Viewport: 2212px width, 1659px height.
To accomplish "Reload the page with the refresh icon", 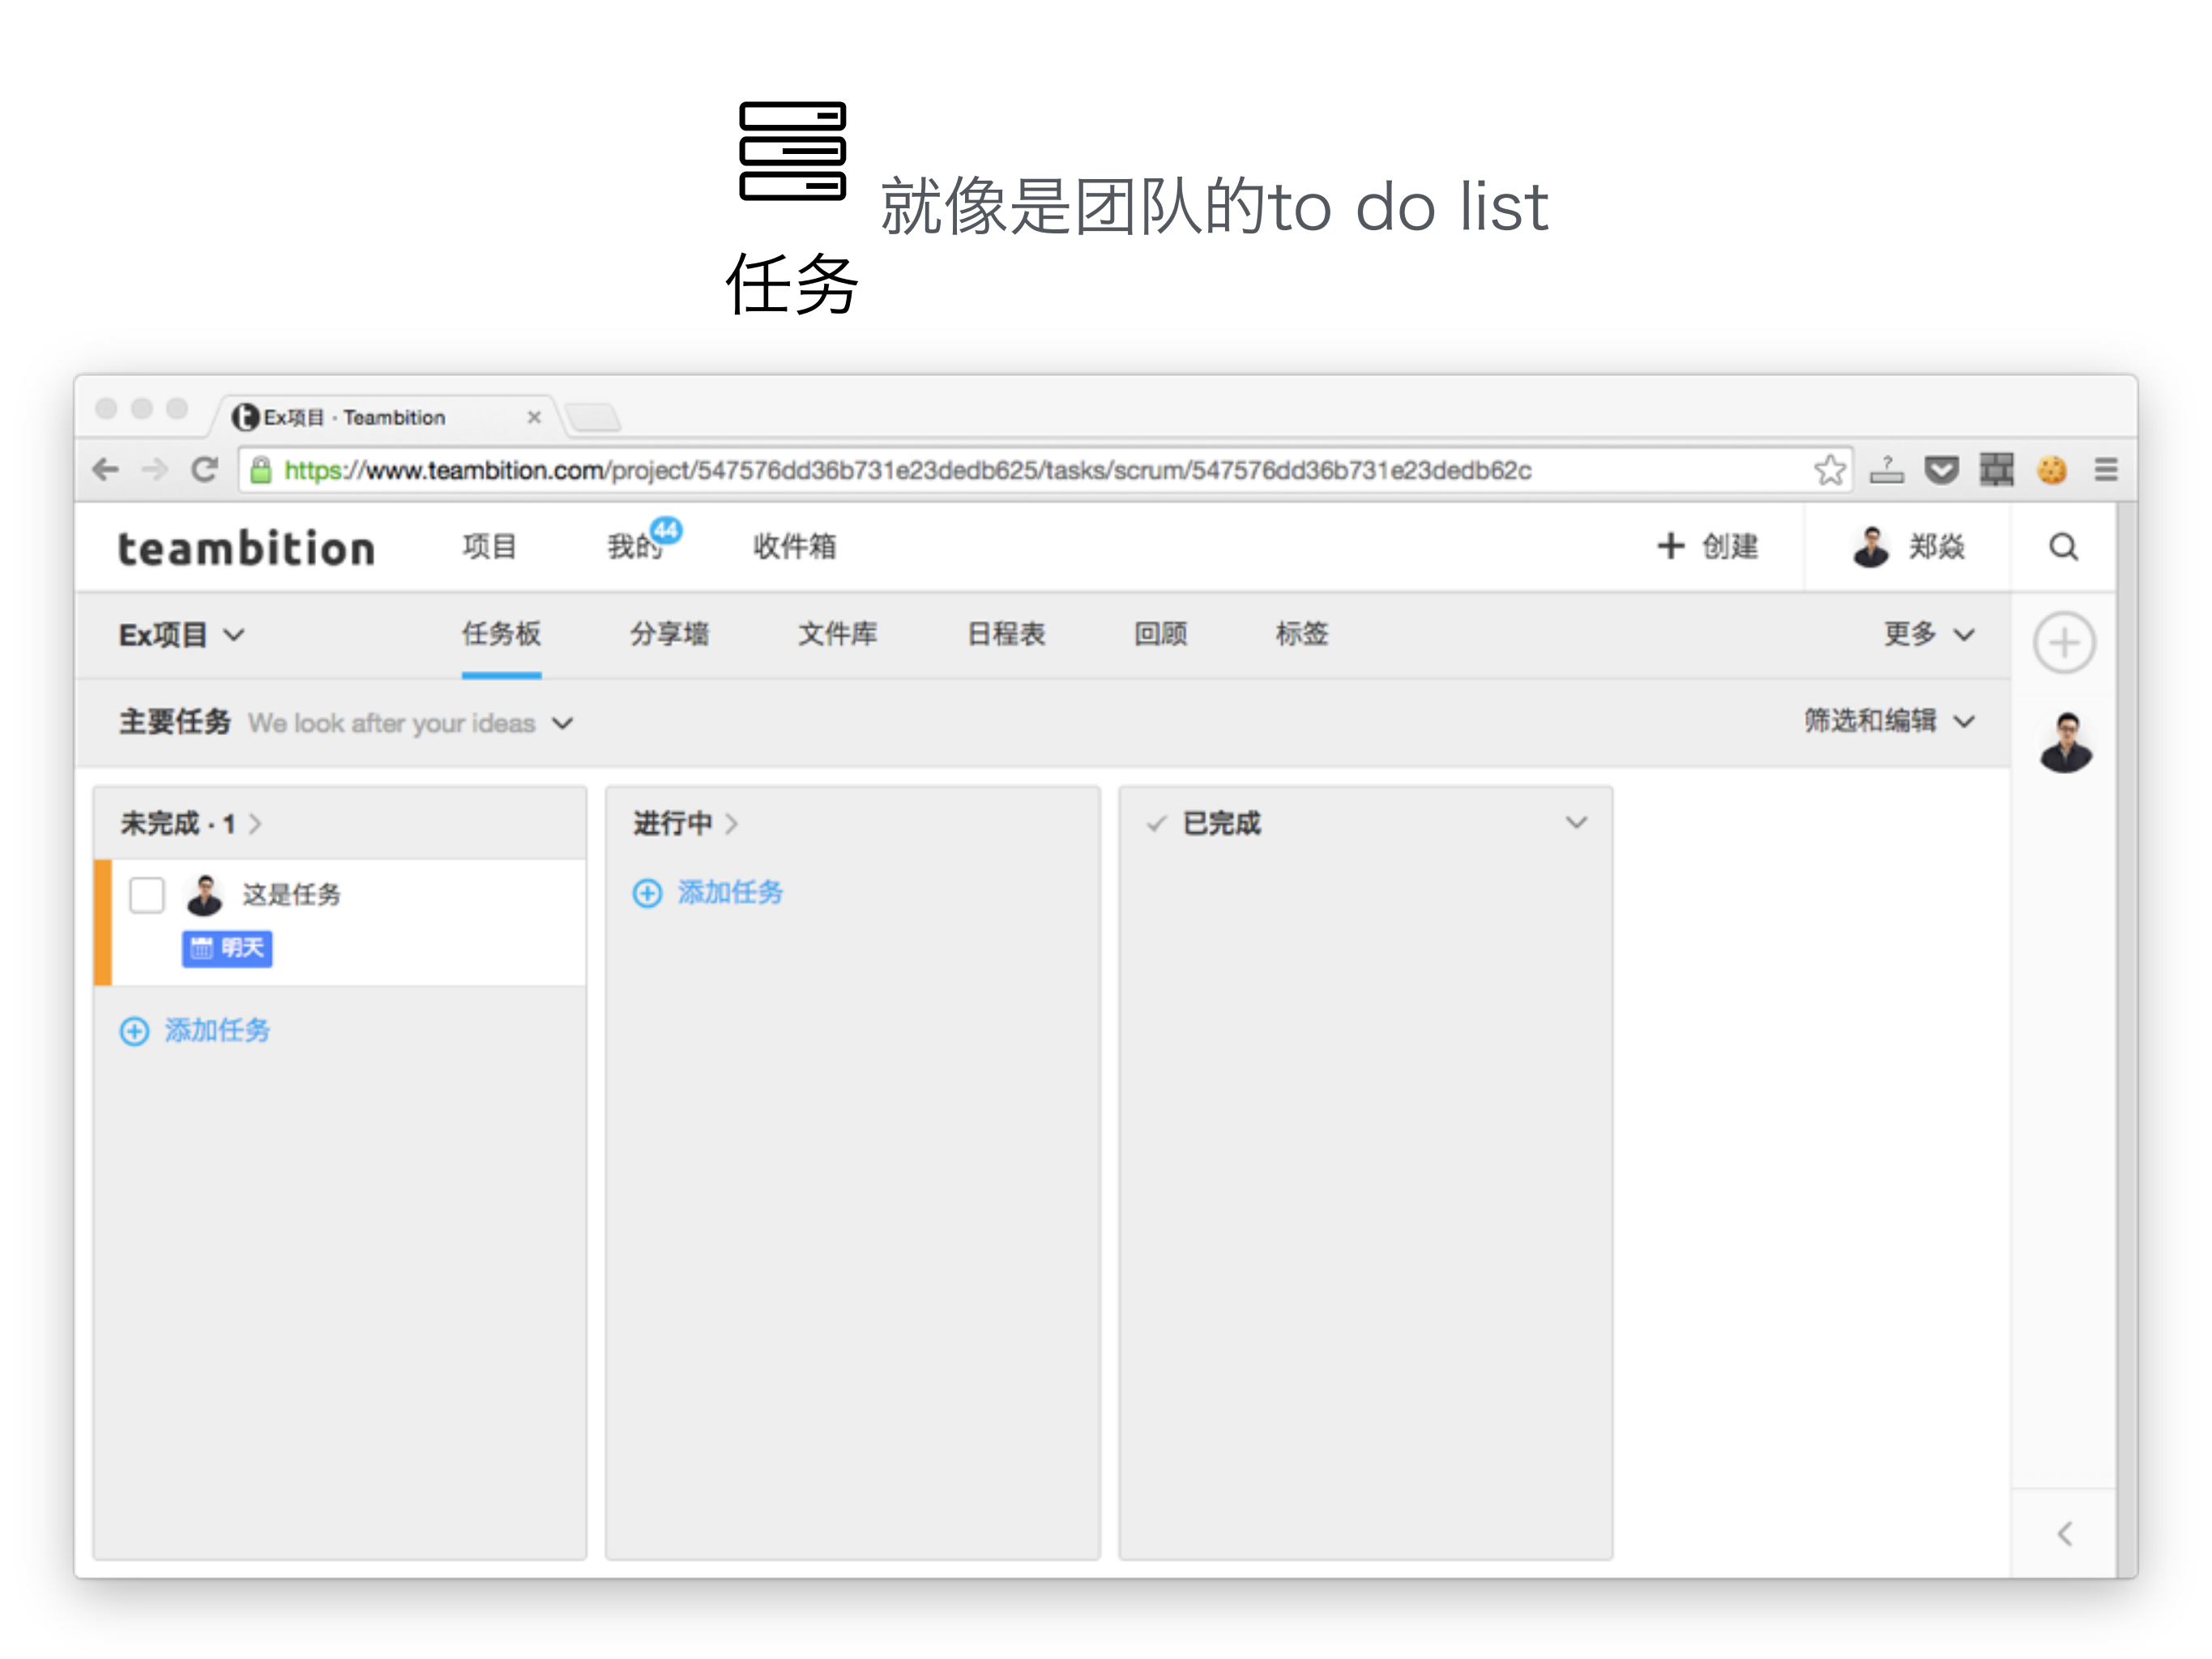I will click(x=205, y=470).
